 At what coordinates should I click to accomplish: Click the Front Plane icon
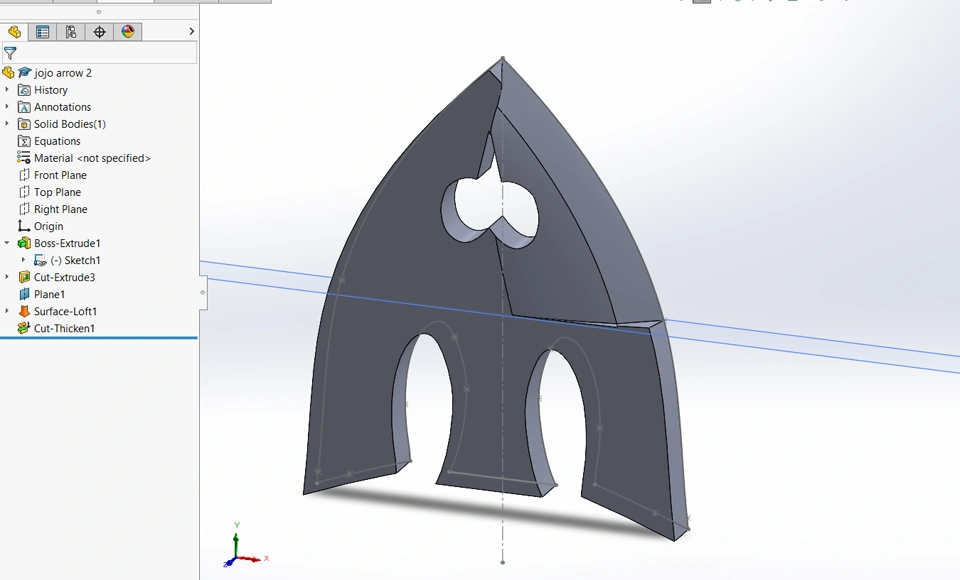tap(24, 175)
